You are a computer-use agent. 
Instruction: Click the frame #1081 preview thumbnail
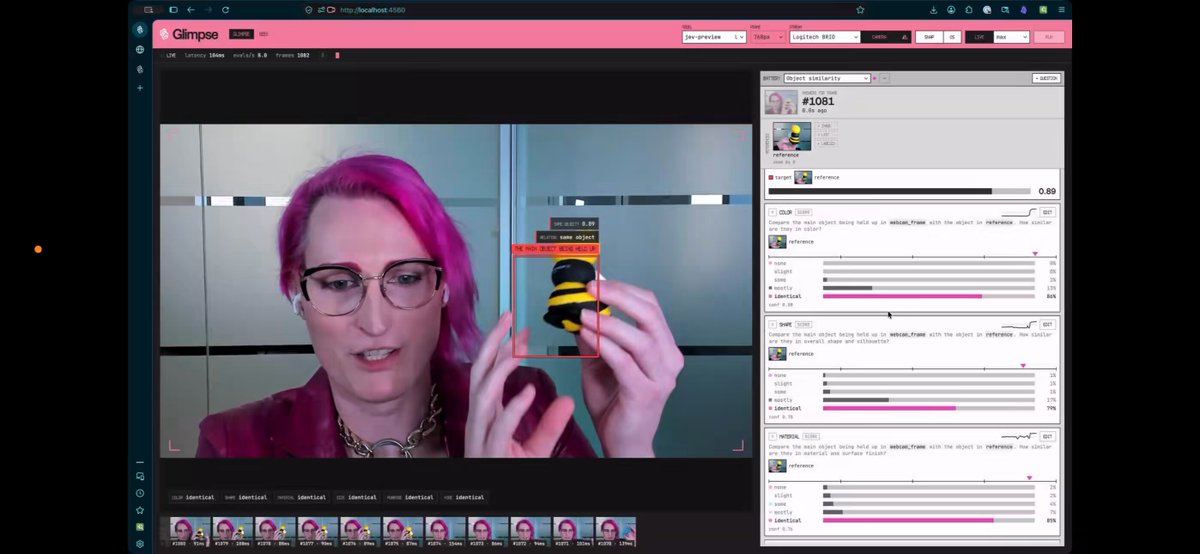click(x=781, y=102)
